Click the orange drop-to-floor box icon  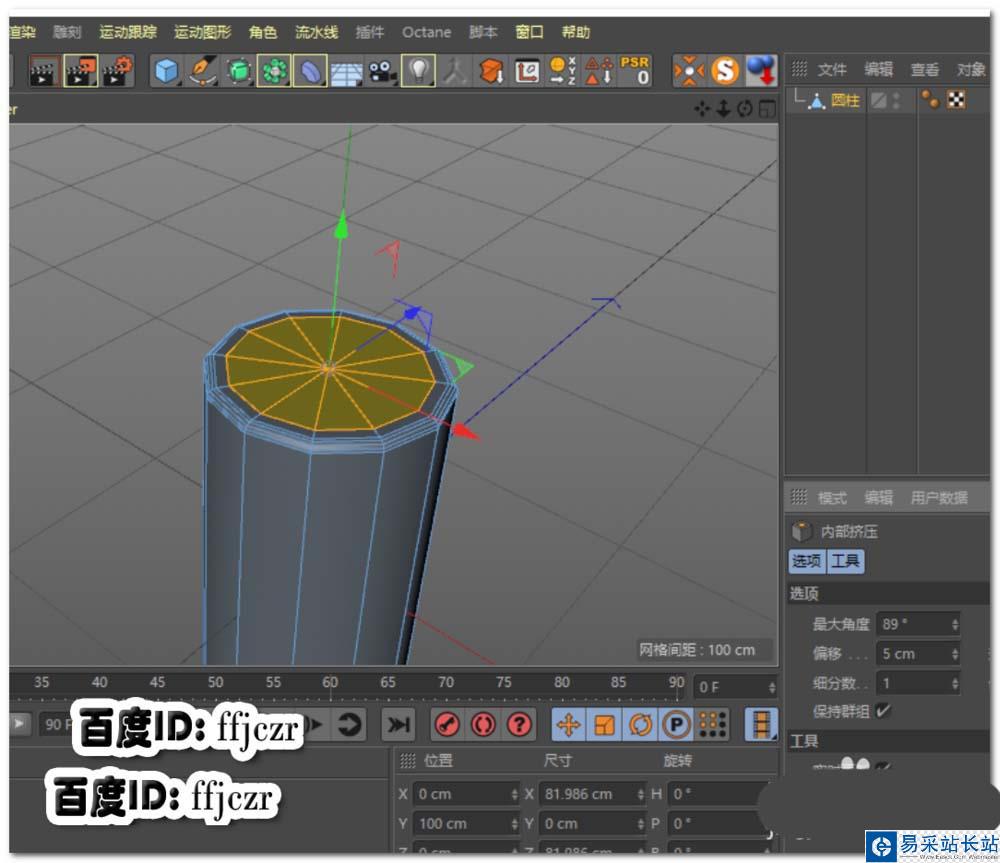(491, 71)
